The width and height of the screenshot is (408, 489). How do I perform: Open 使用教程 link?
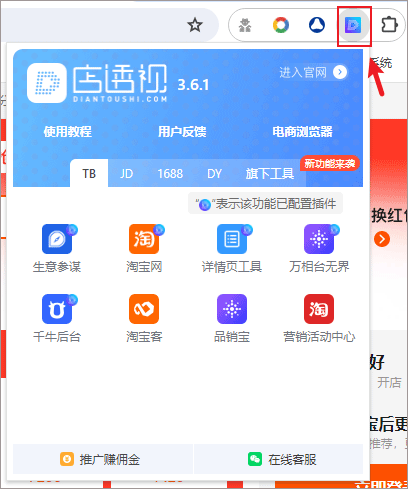pos(68,132)
